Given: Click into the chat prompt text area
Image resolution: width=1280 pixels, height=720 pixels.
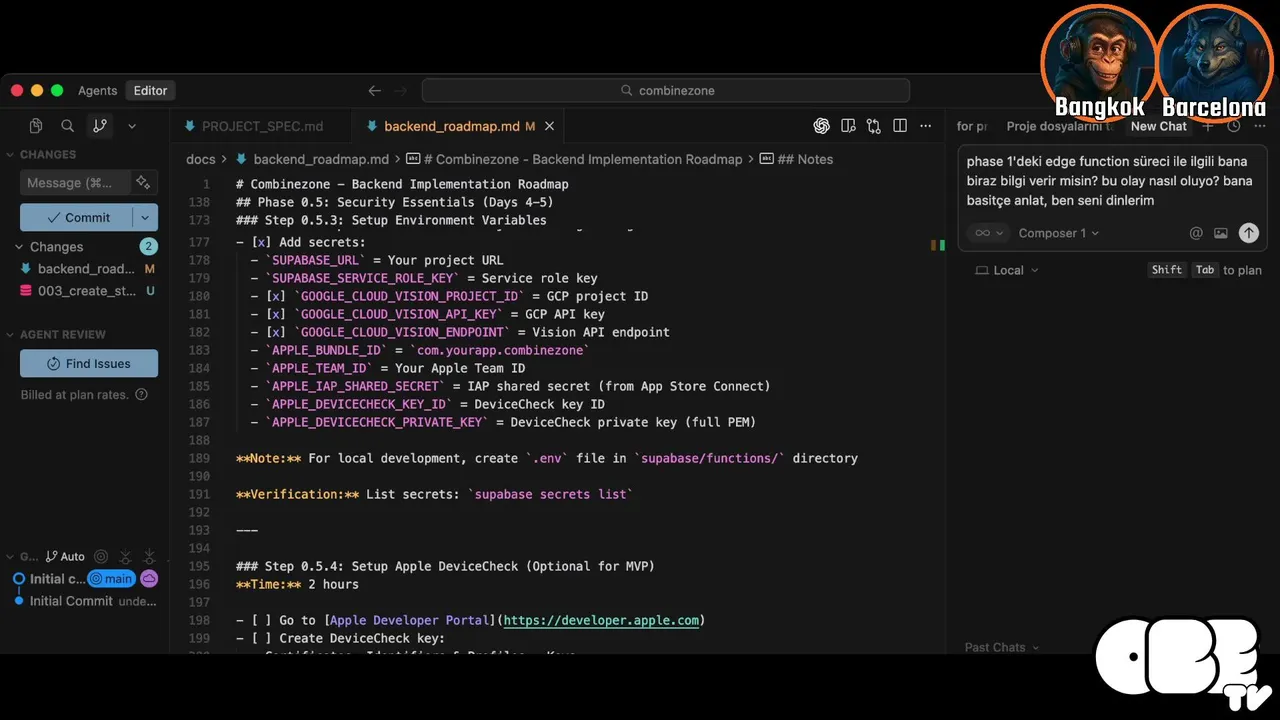Looking at the screenshot, I should [1112, 181].
